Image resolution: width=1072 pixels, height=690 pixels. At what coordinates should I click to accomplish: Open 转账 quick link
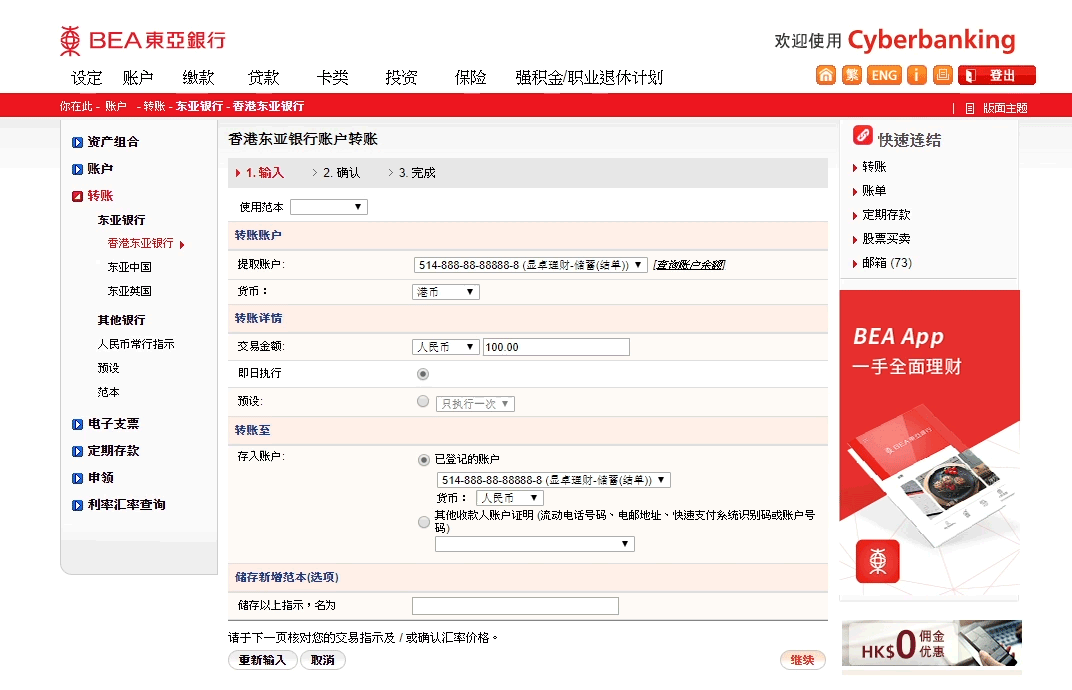(874, 167)
